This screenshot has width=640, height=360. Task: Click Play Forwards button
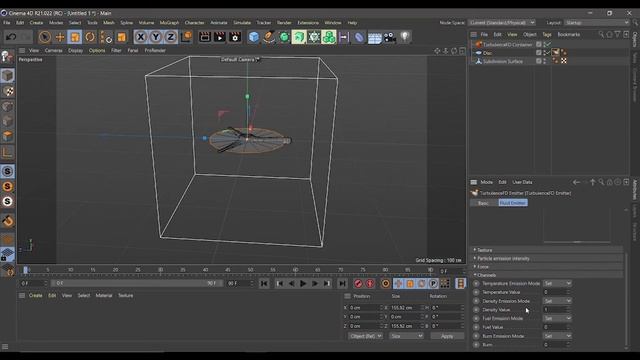(x=303, y=283)
